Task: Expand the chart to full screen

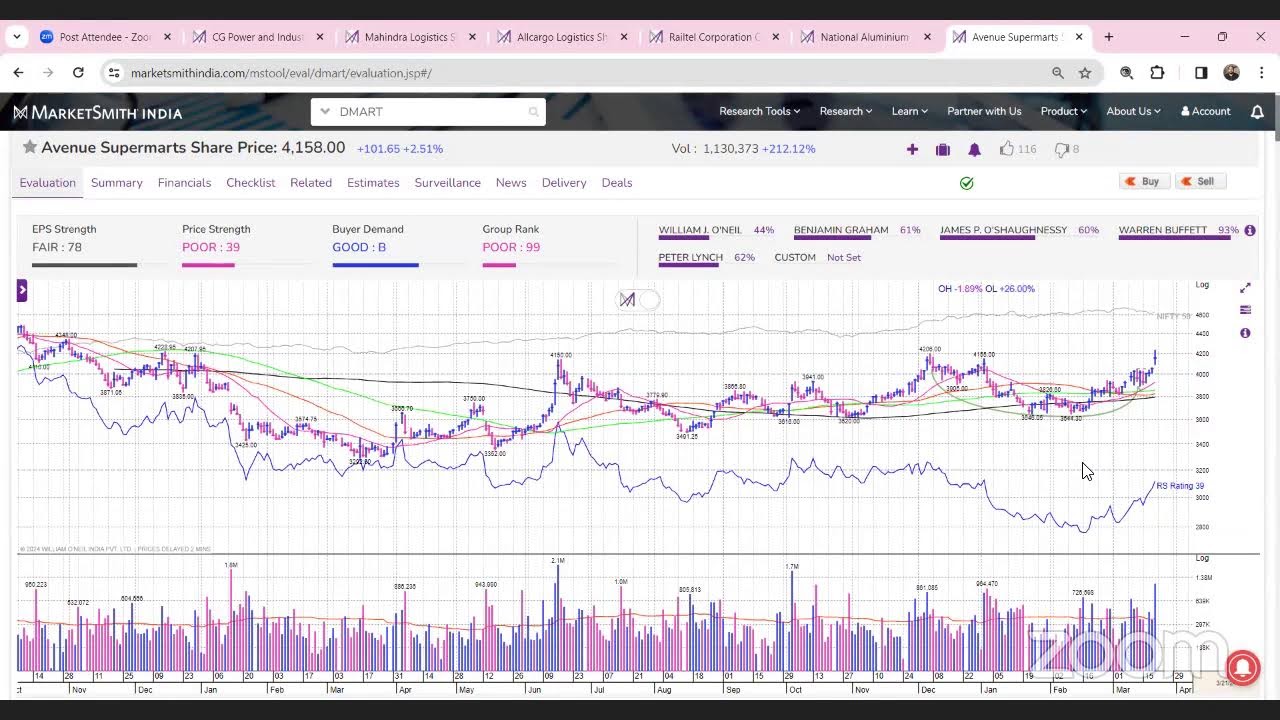Action: point(1245,288)
